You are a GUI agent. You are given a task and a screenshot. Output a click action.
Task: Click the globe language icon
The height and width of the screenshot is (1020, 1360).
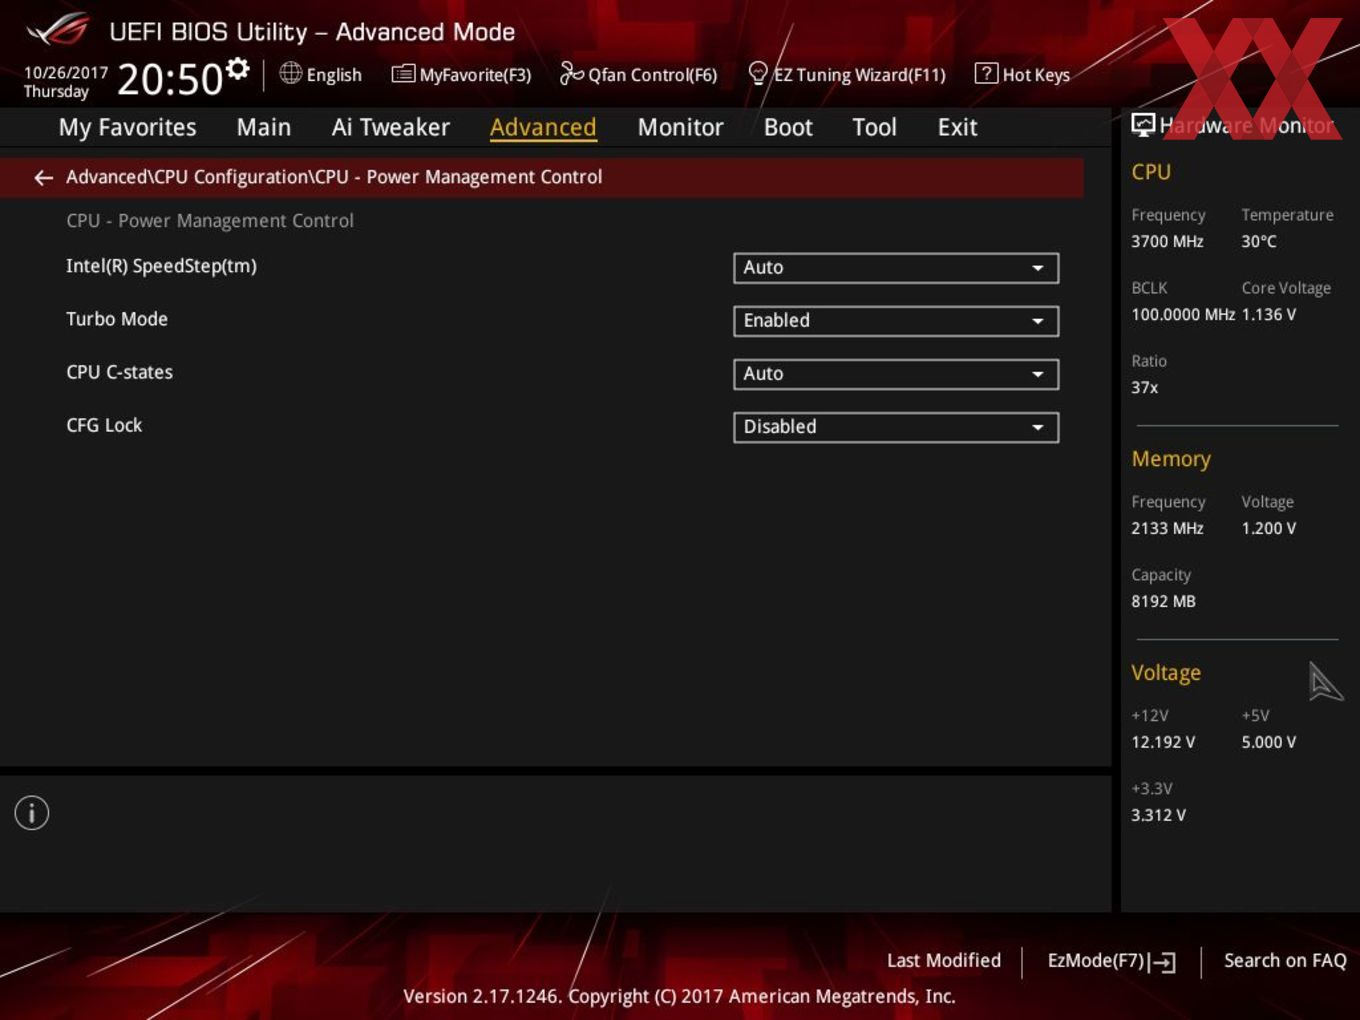[x=290, y=73]
